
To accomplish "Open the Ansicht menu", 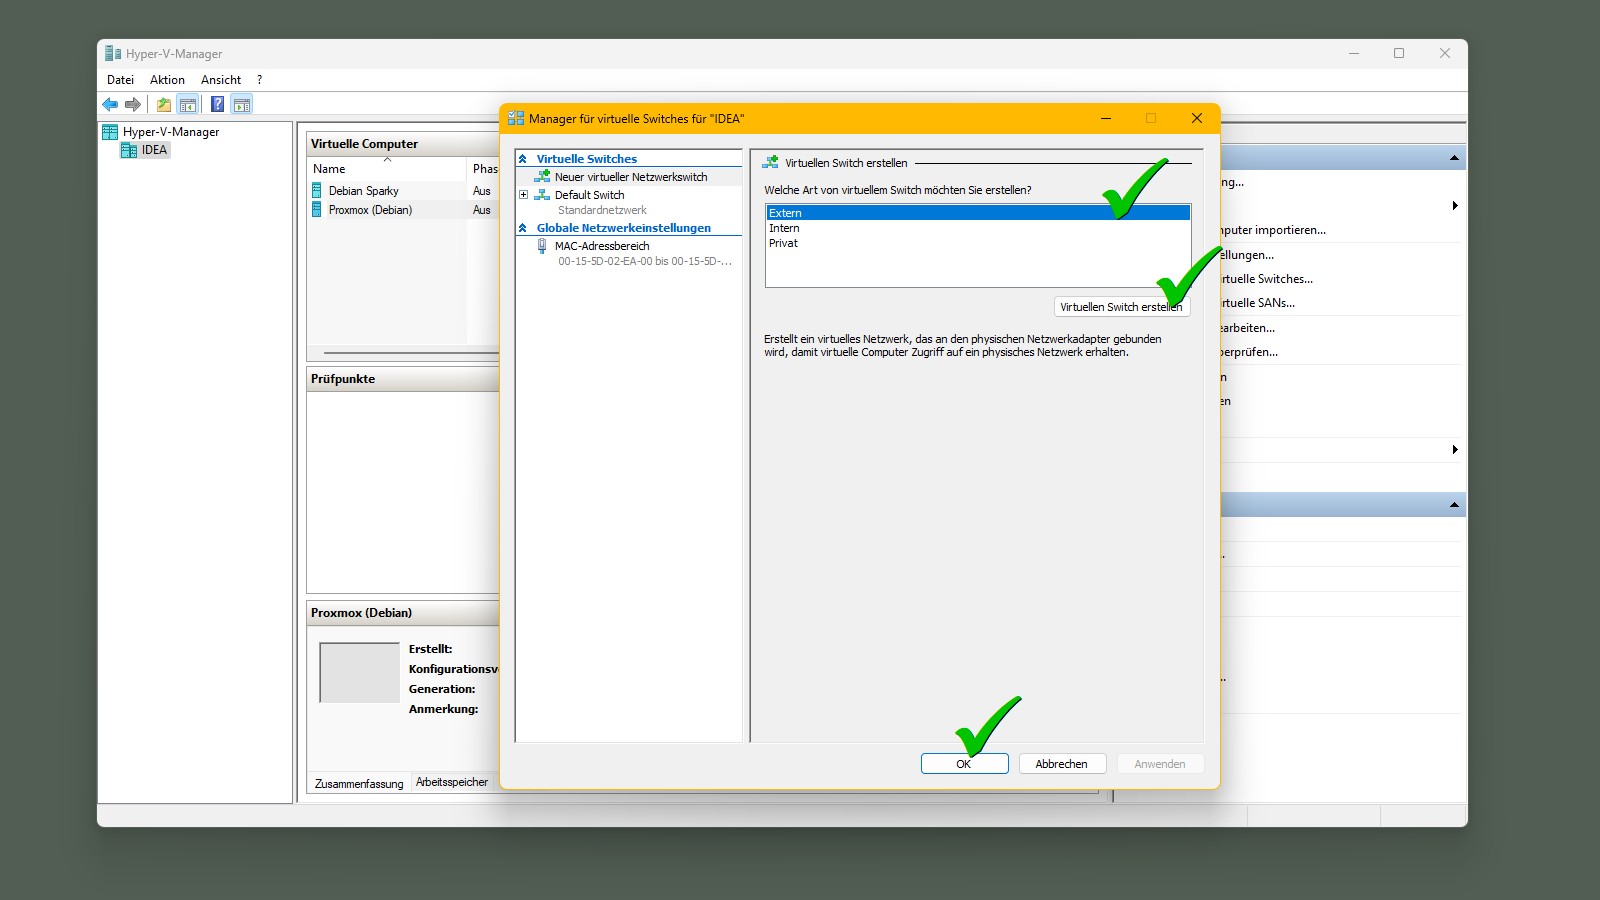I will (220, 80).
